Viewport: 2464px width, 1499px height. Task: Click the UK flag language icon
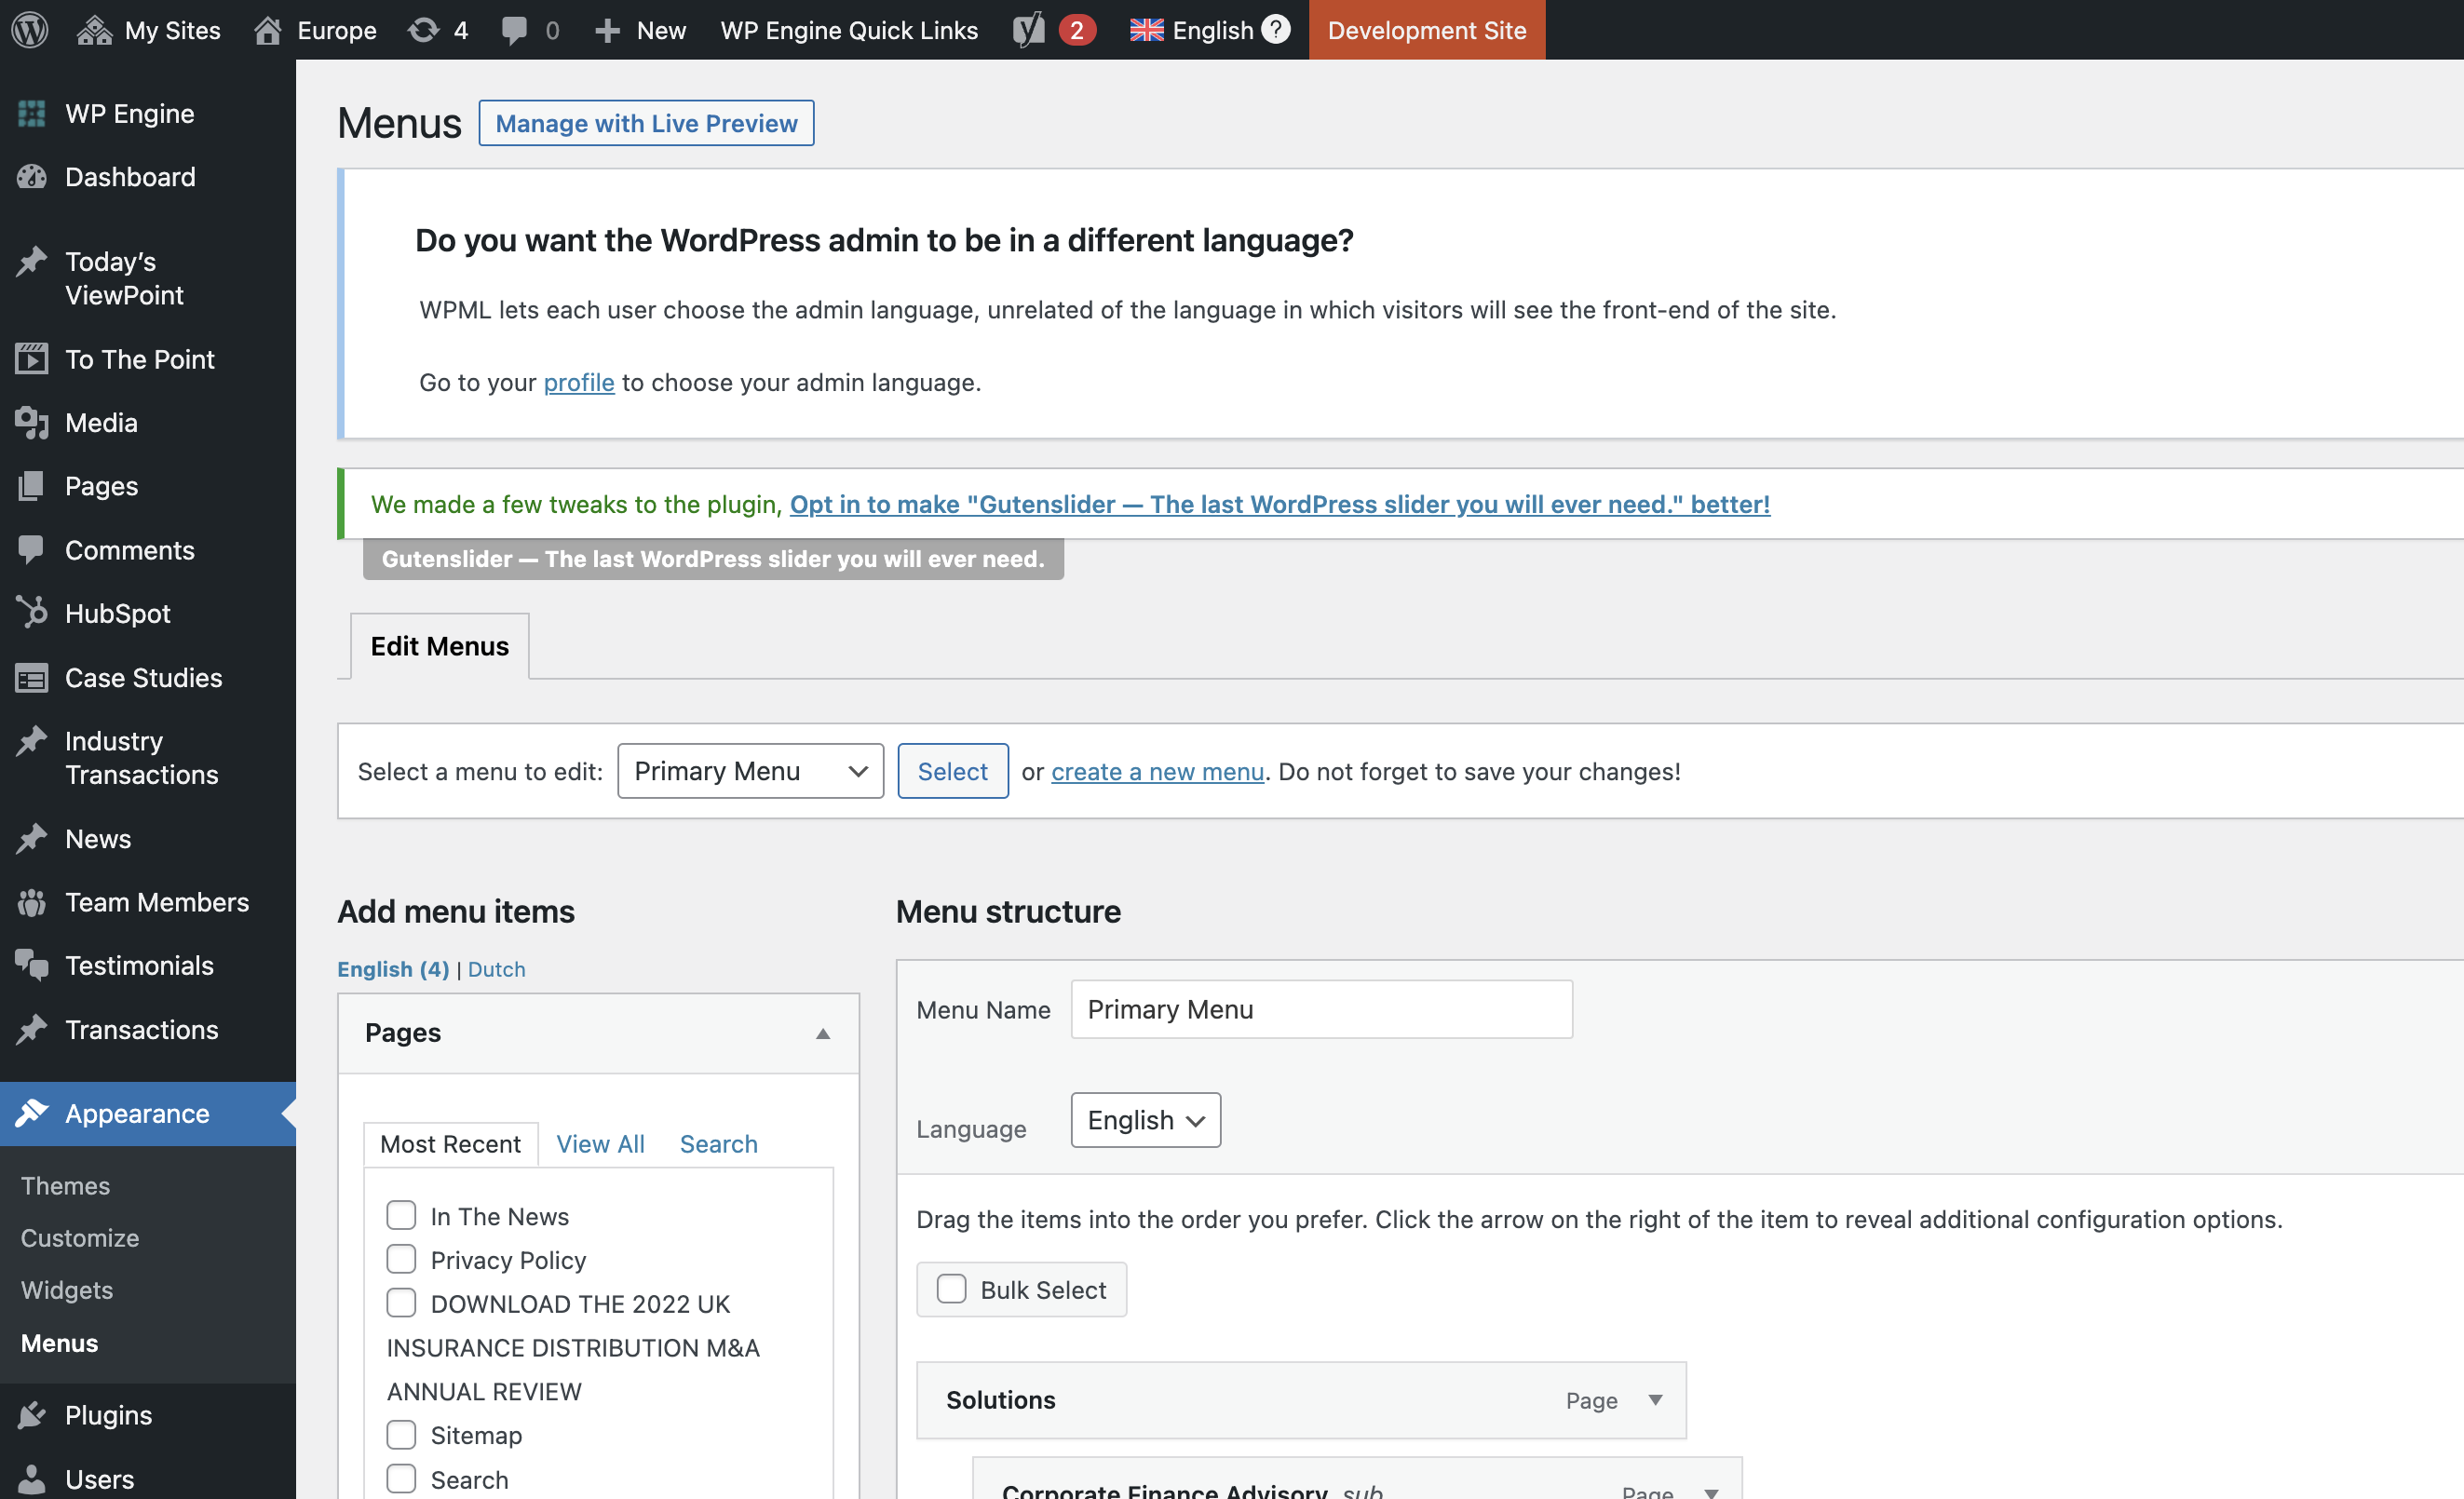tap(1146, 30)
